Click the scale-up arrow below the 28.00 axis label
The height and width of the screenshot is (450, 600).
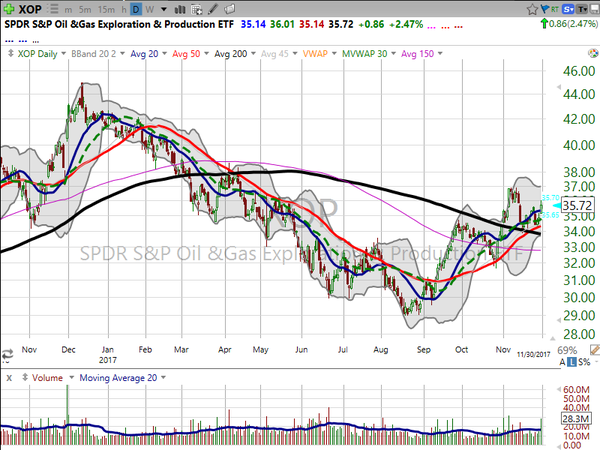552,338
